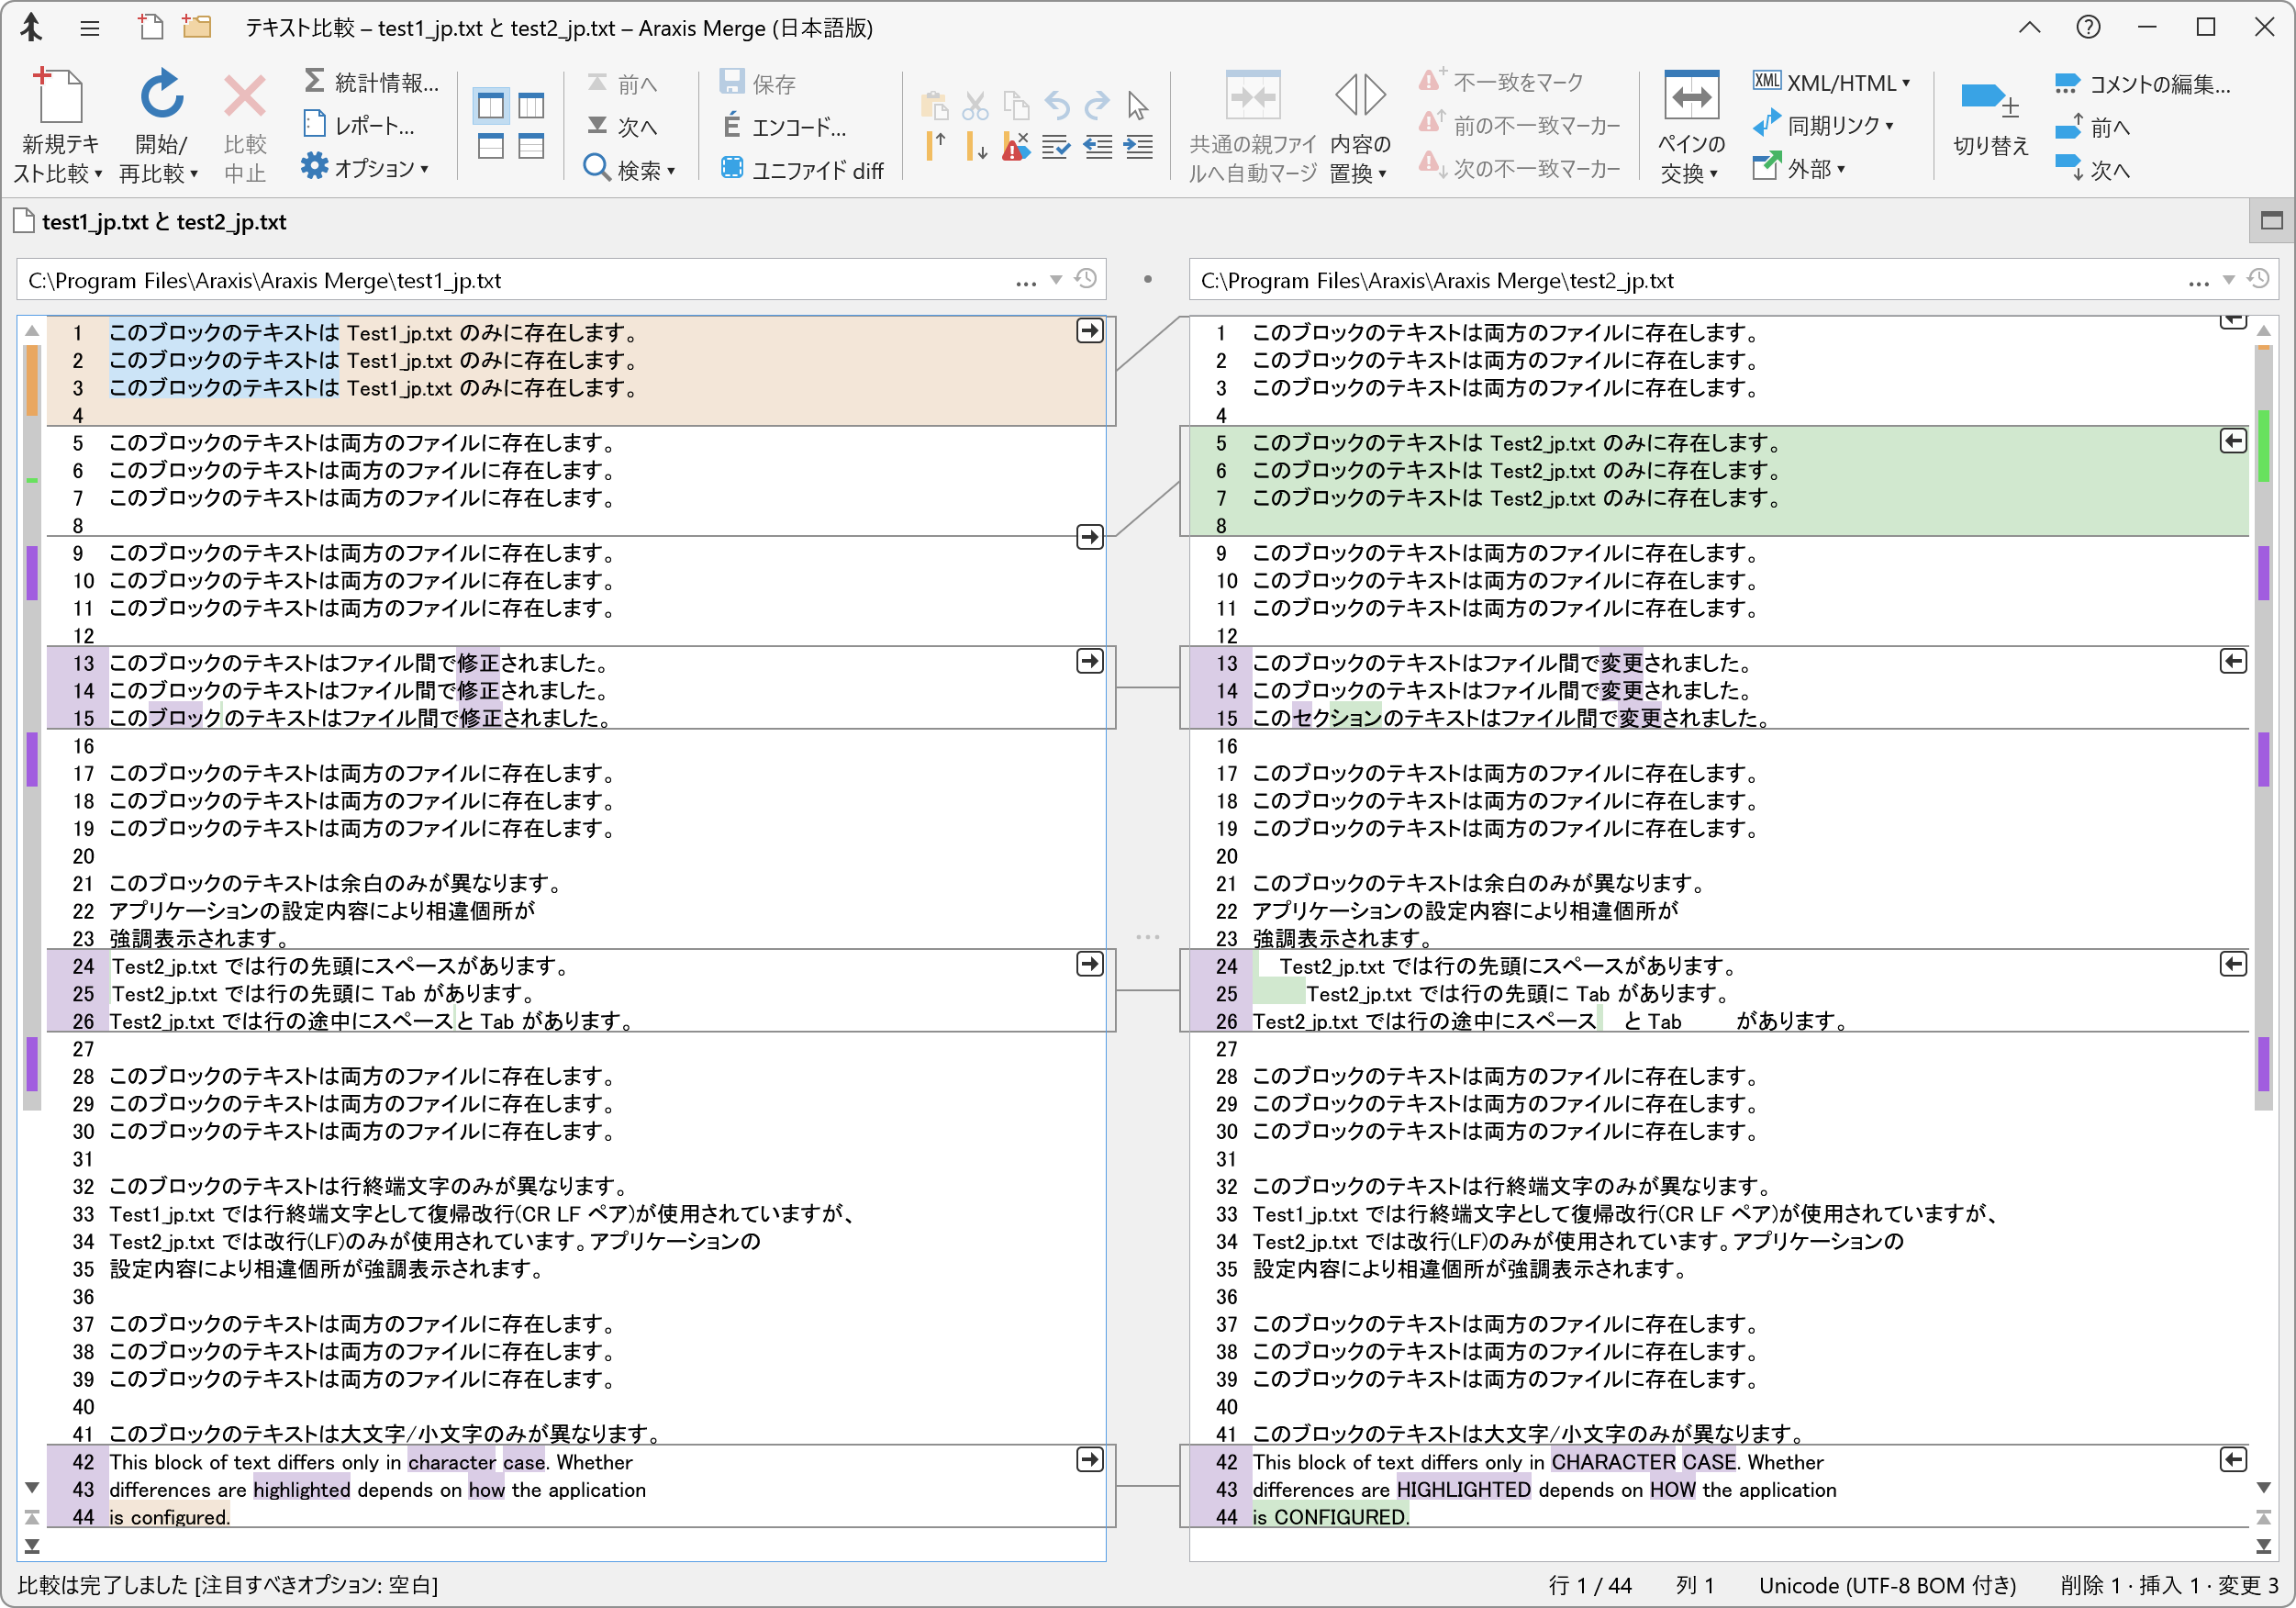Image resolution: width=2296 pixels, height=1608 pixels.
Task: Switch to three-pane vertical layout
Action: tap(531, 106)
